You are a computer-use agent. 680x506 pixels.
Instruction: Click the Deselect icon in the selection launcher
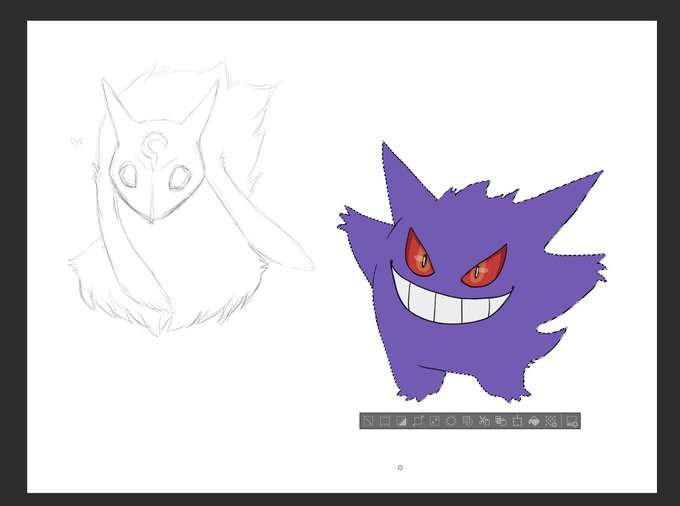click(x=368, y=421)
